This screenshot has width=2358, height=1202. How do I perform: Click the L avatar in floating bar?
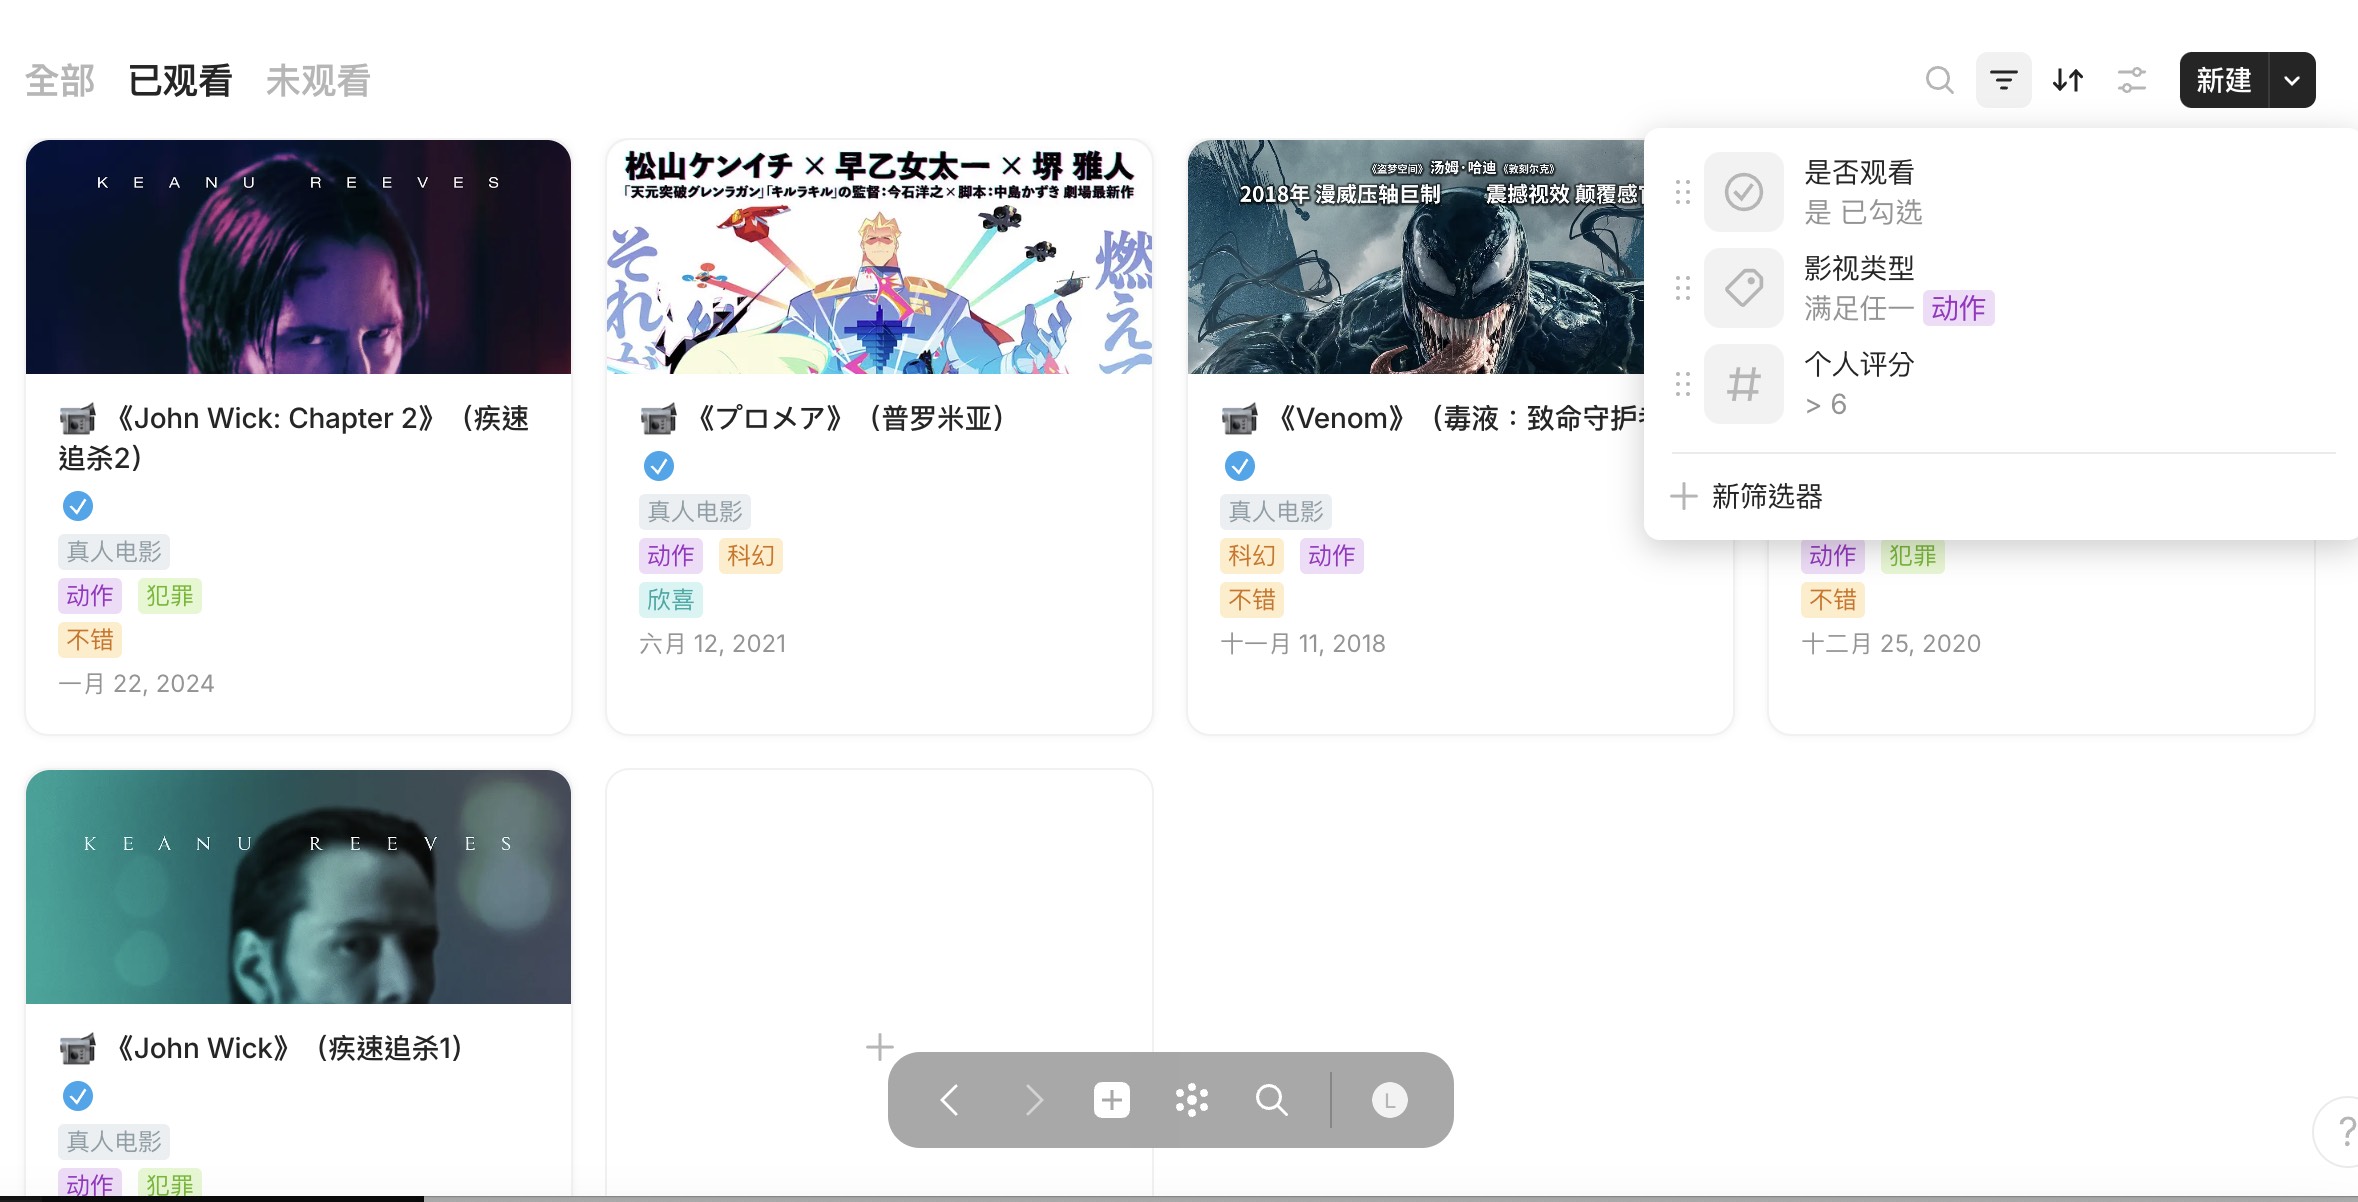1389,1100
